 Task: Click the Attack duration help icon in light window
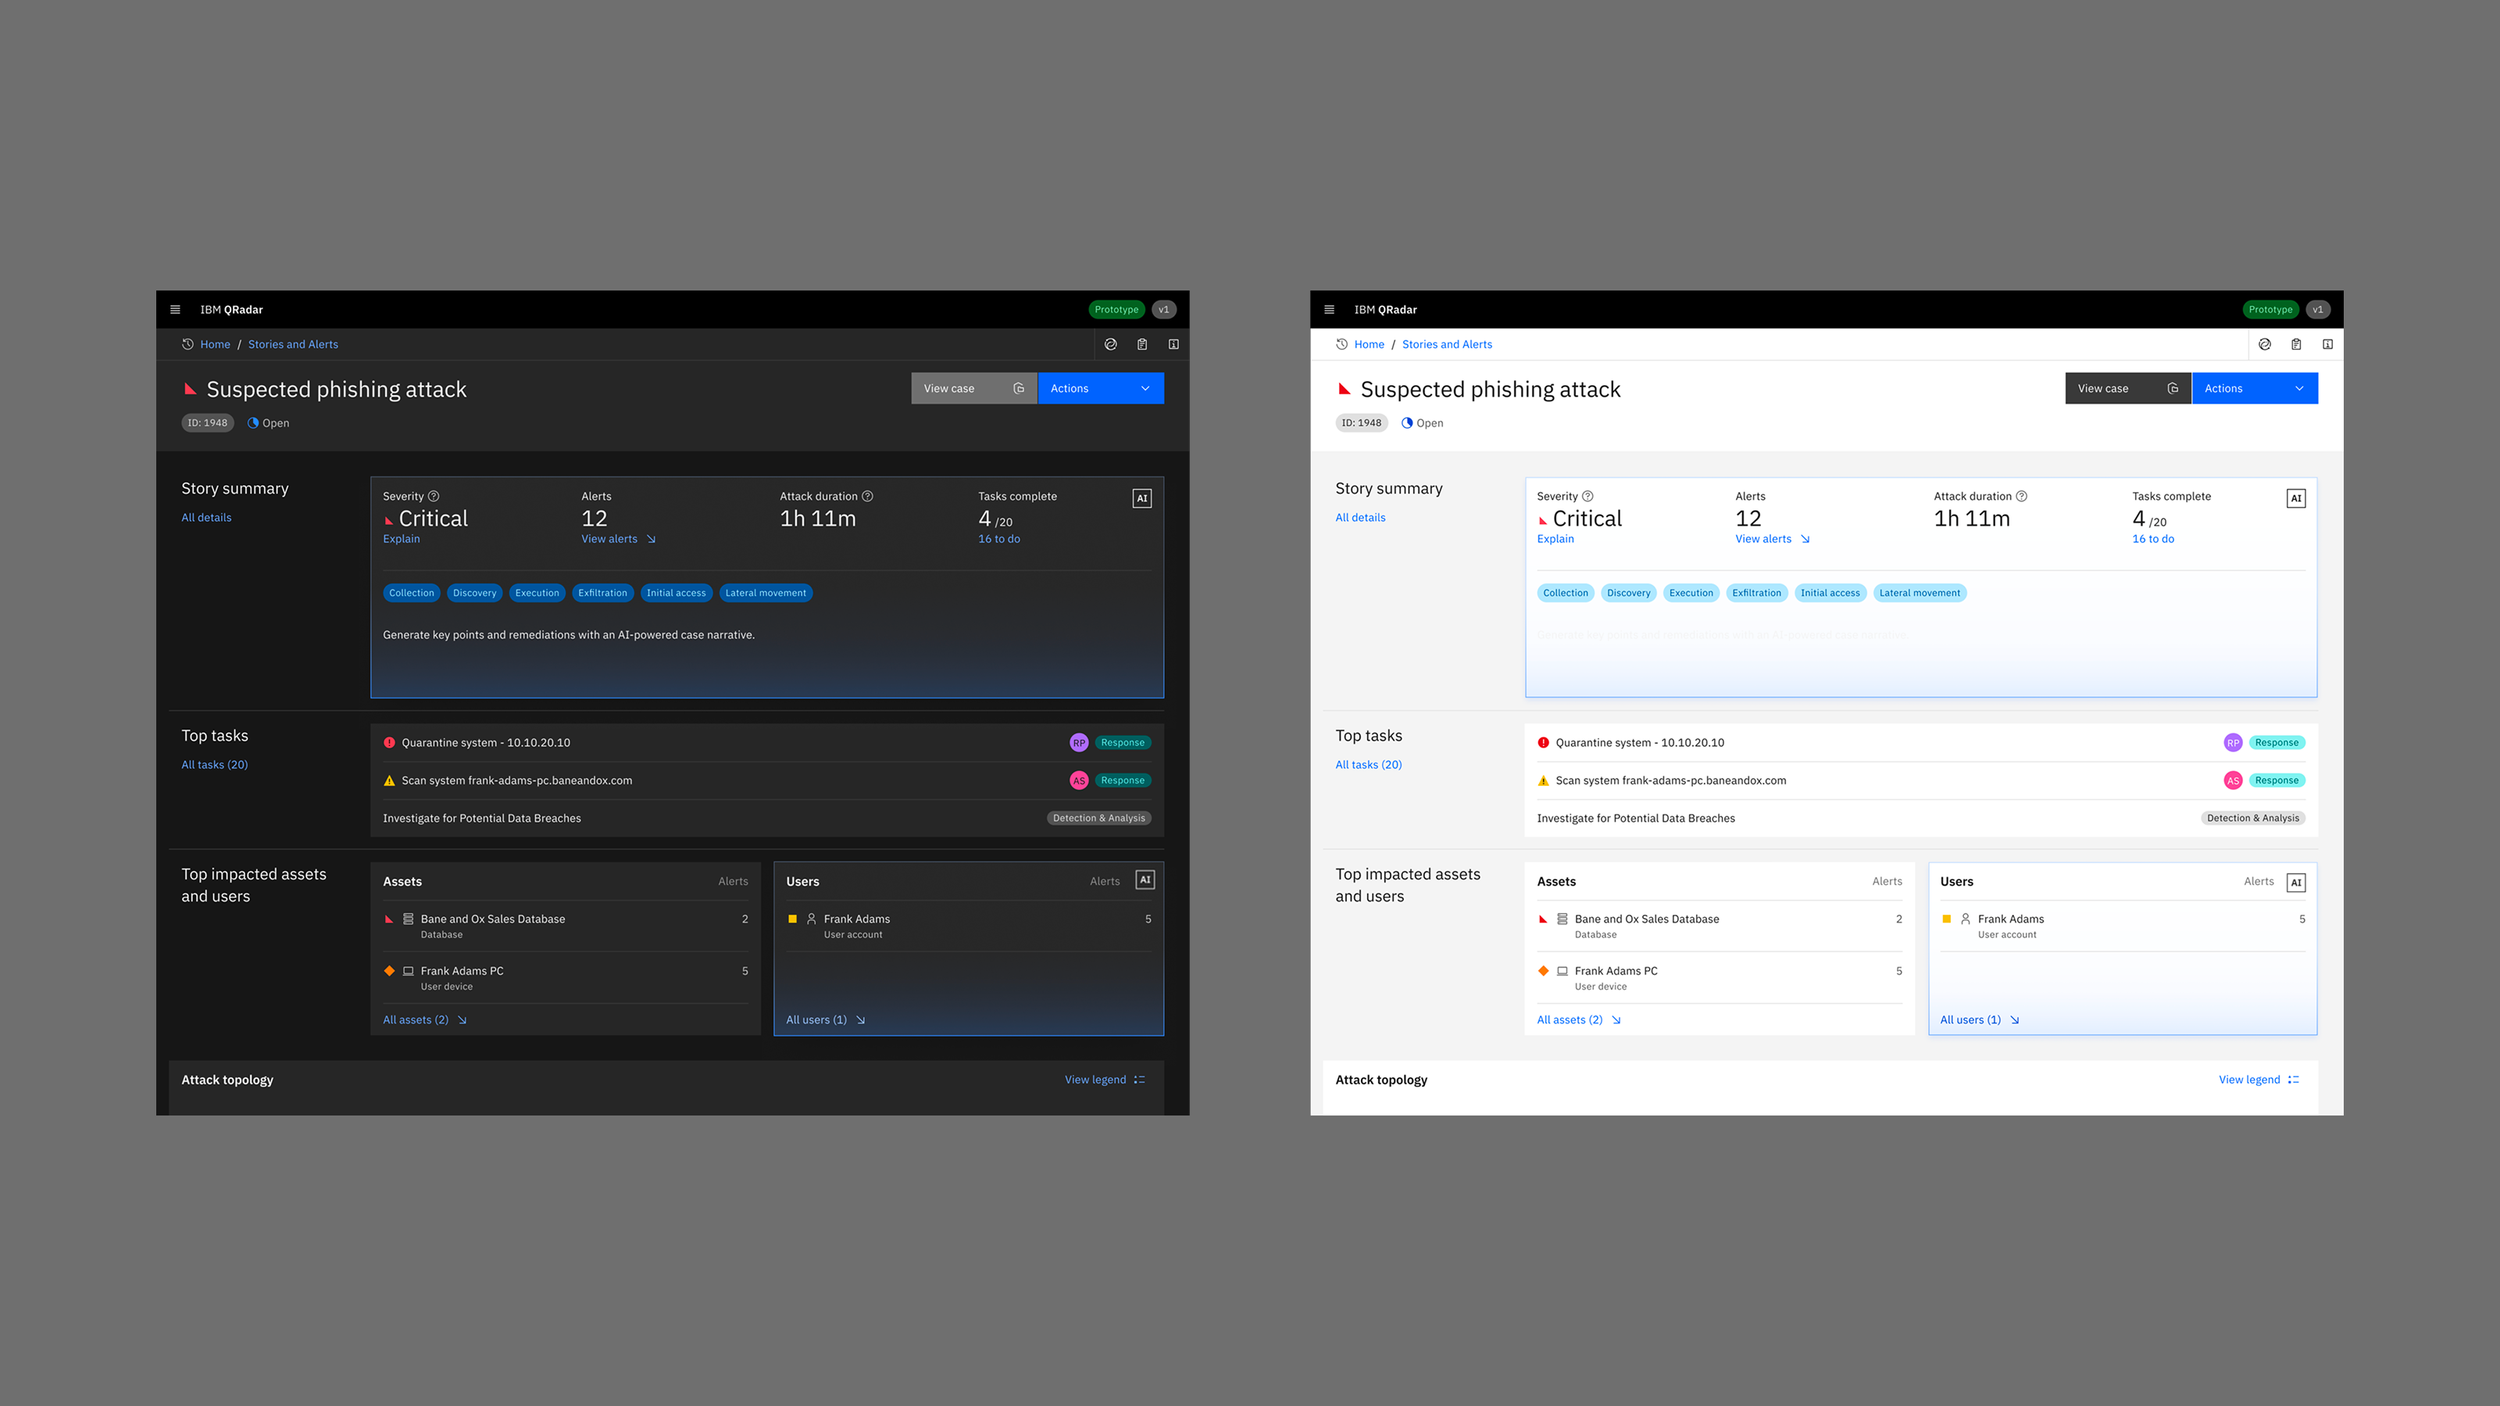point(2022,496)
